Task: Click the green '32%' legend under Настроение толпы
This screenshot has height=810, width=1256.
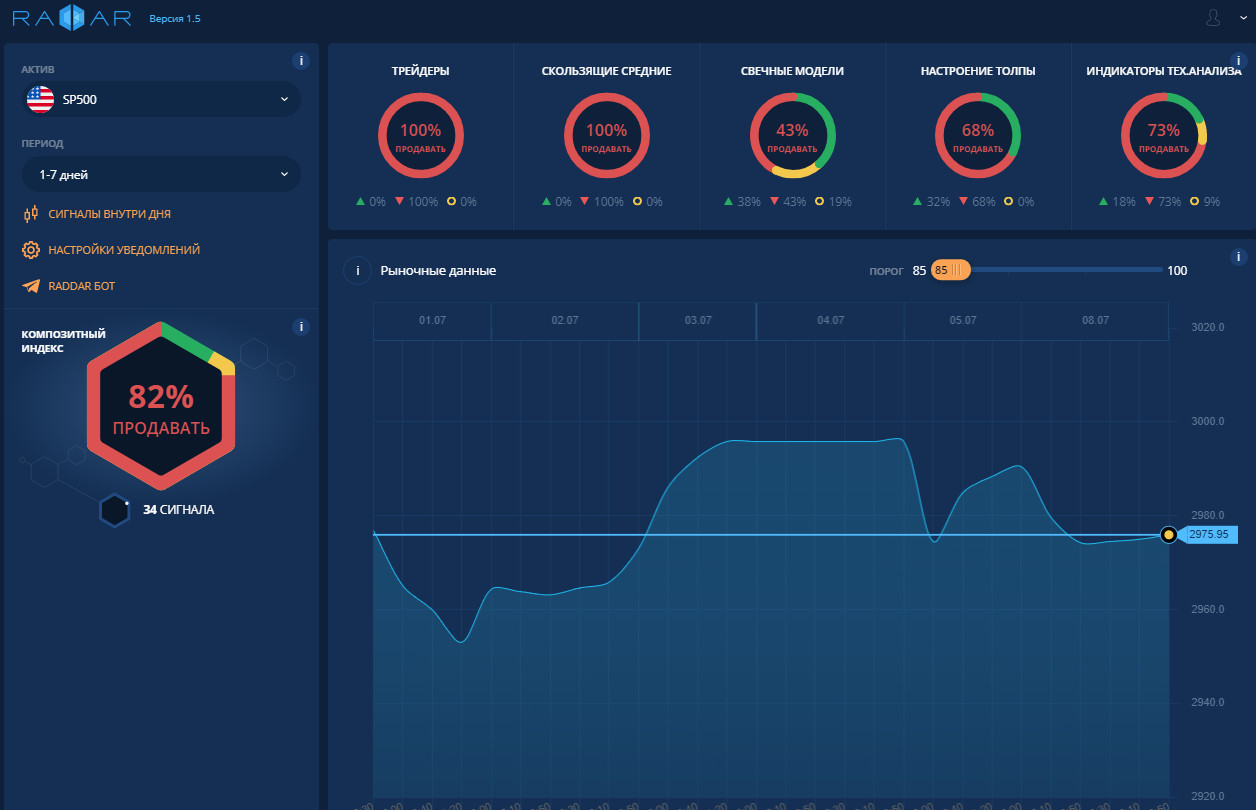Action: pos(932,201)
